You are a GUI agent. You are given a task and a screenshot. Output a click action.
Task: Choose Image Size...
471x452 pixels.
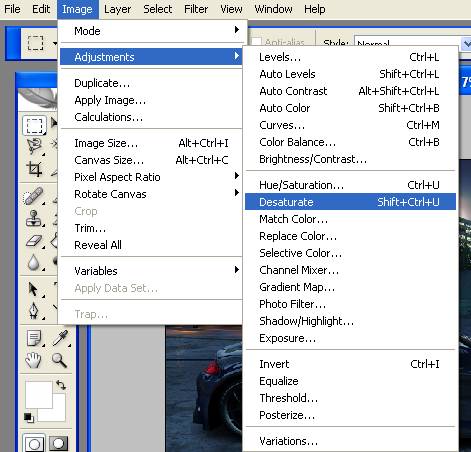[151, 143]
